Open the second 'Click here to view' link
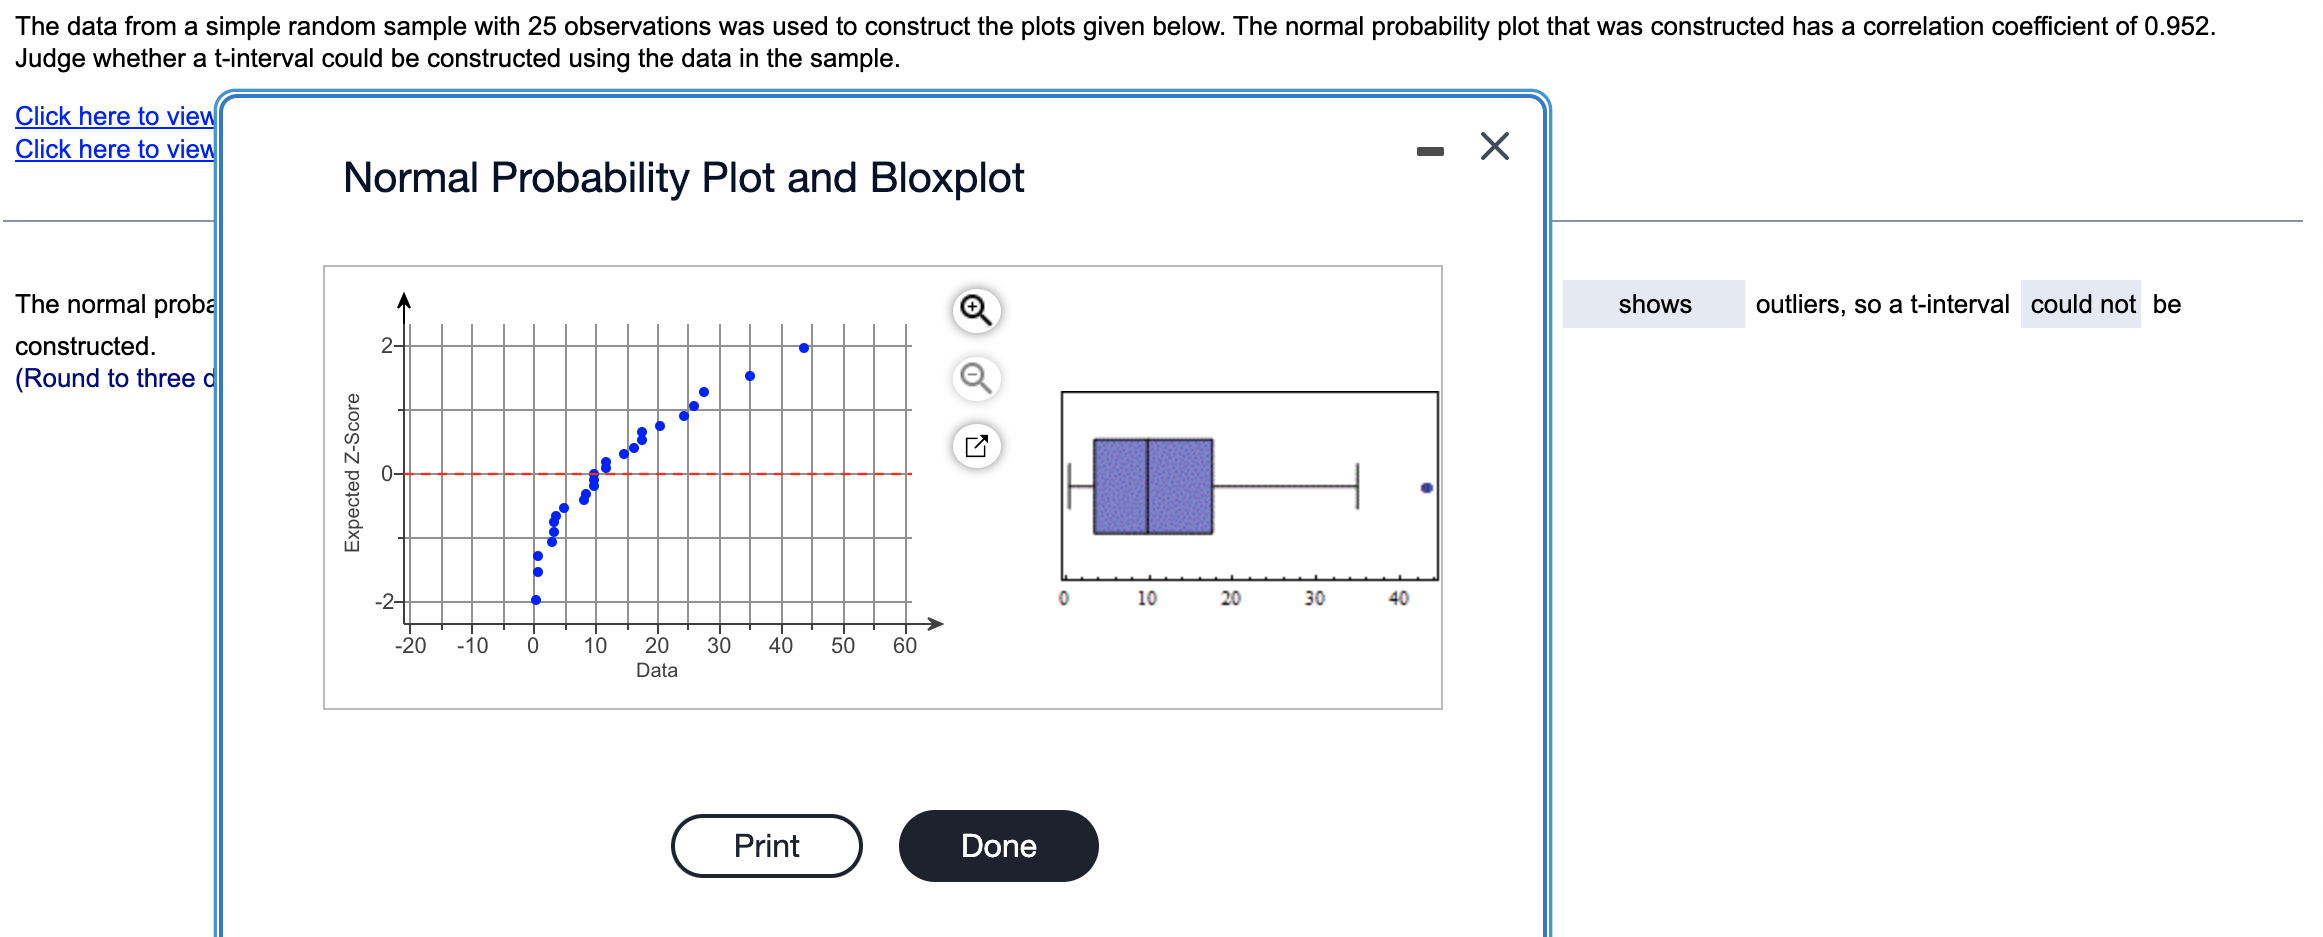 coord(110,148)
